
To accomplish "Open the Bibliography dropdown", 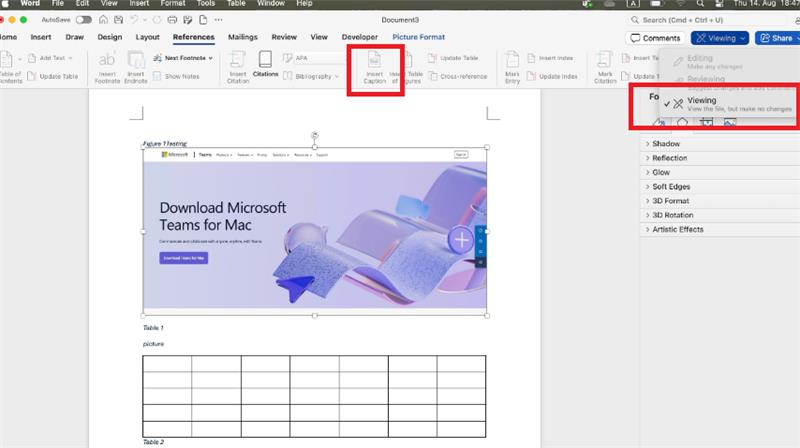I will tap(311, 76).
